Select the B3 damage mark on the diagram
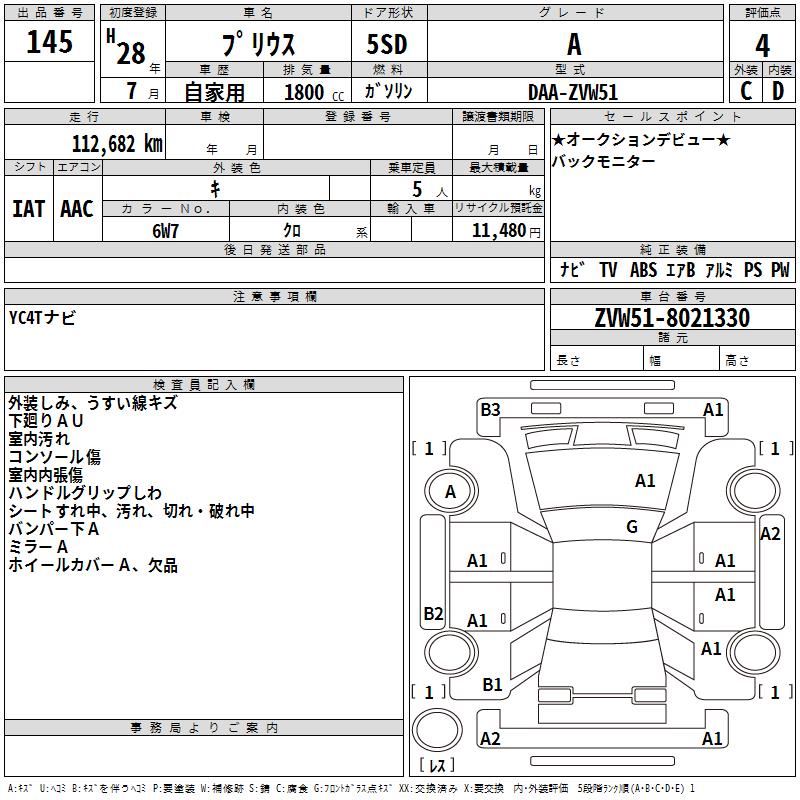 490,409
